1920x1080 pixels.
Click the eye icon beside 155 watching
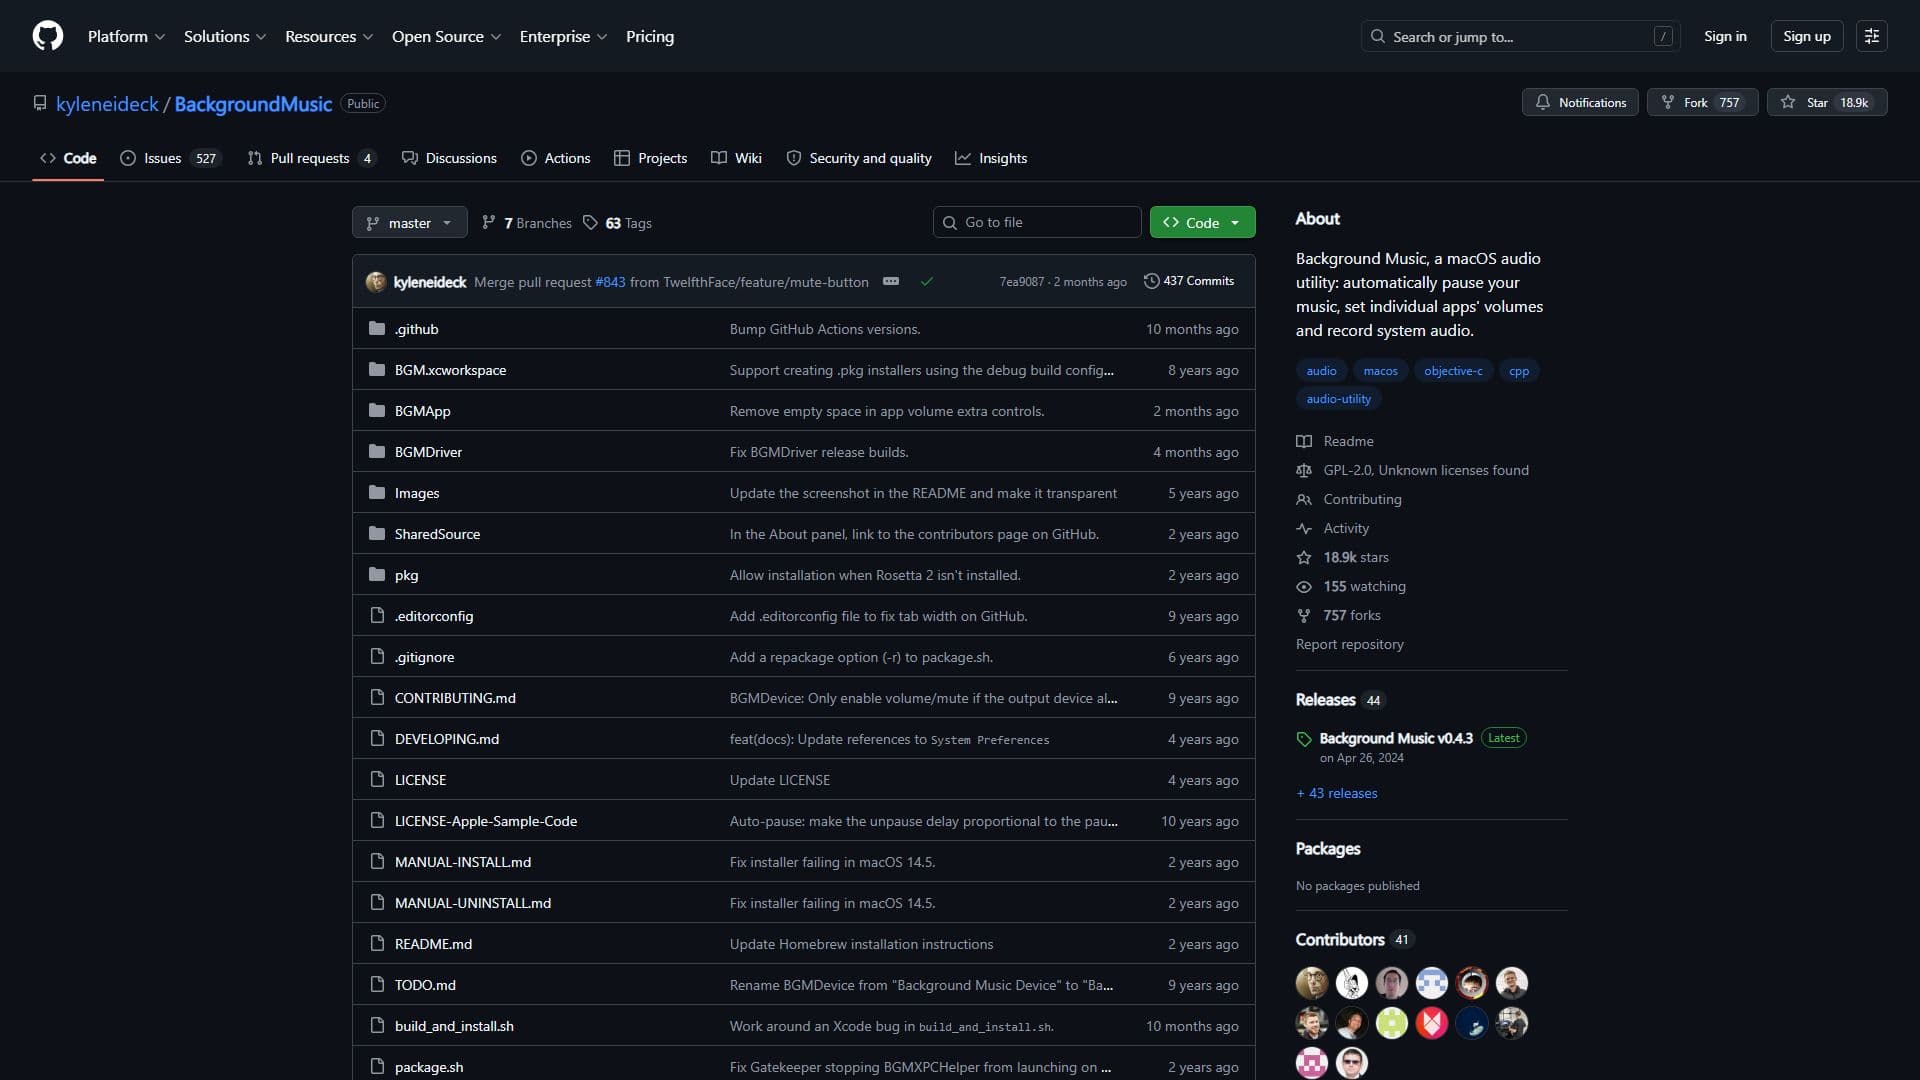click(x=1304, y=586)
